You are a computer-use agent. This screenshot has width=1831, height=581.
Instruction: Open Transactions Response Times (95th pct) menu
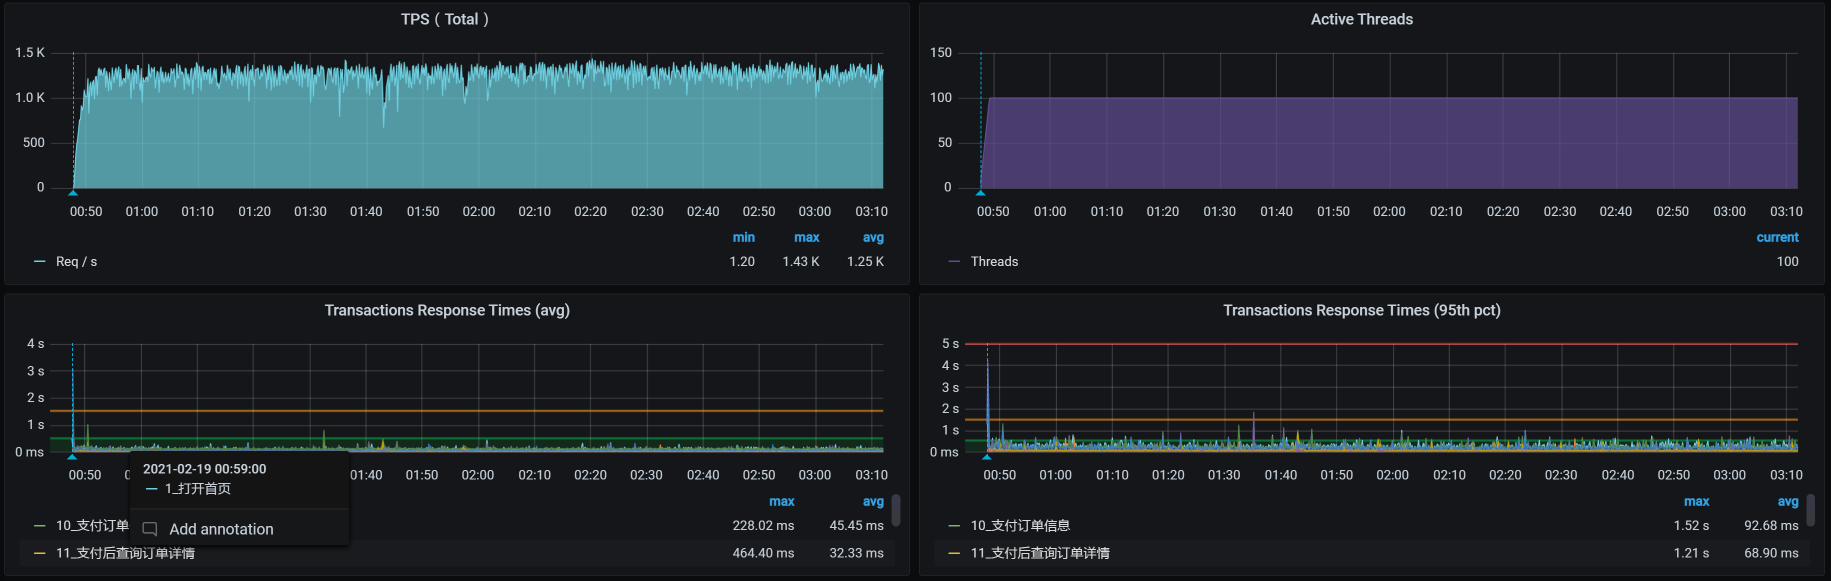coord(1361,310)
